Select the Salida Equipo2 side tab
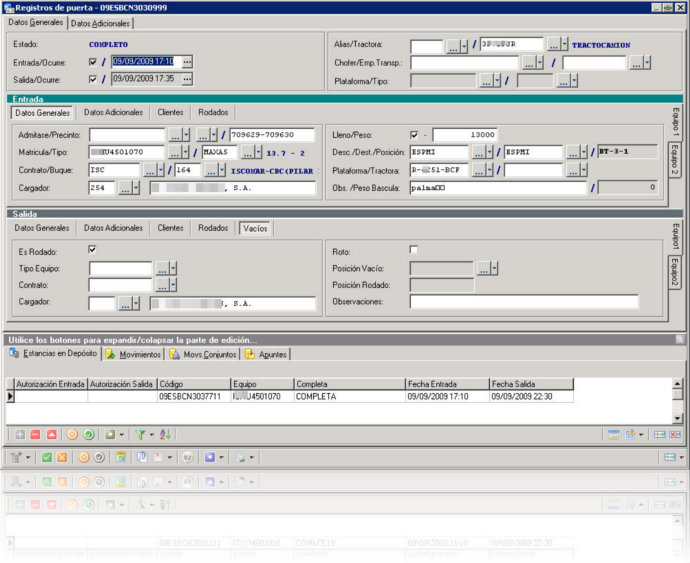This screenshot has width=690, height=563. (x=675, y=273)
